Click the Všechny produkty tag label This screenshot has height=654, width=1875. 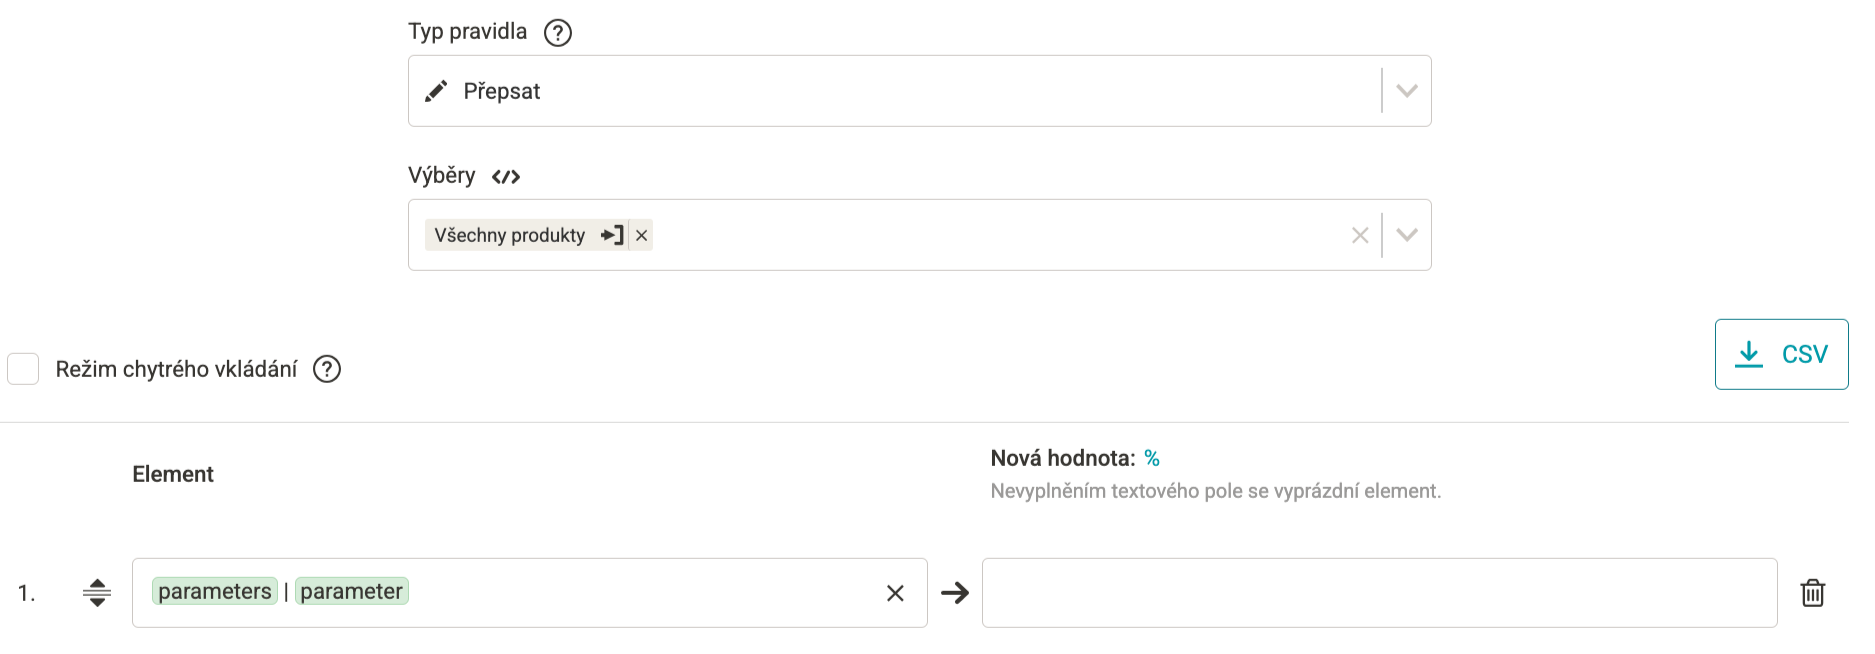coord(510,235)
